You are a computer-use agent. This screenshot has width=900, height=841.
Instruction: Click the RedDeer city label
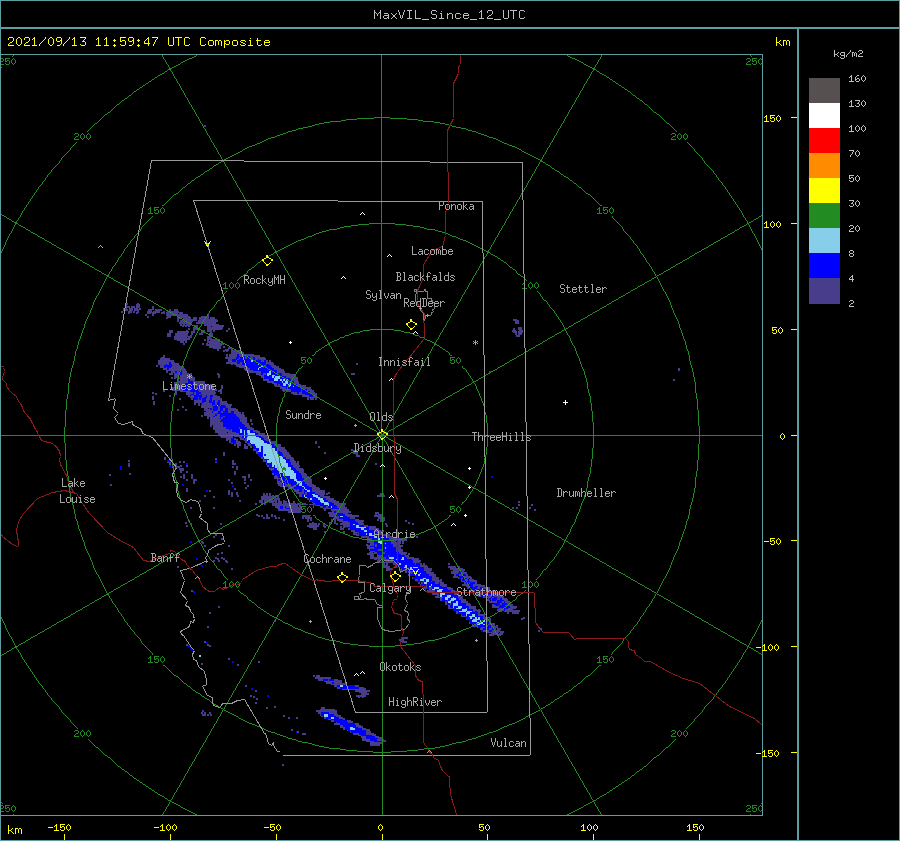pyautogui.click(x=424, y=303)
